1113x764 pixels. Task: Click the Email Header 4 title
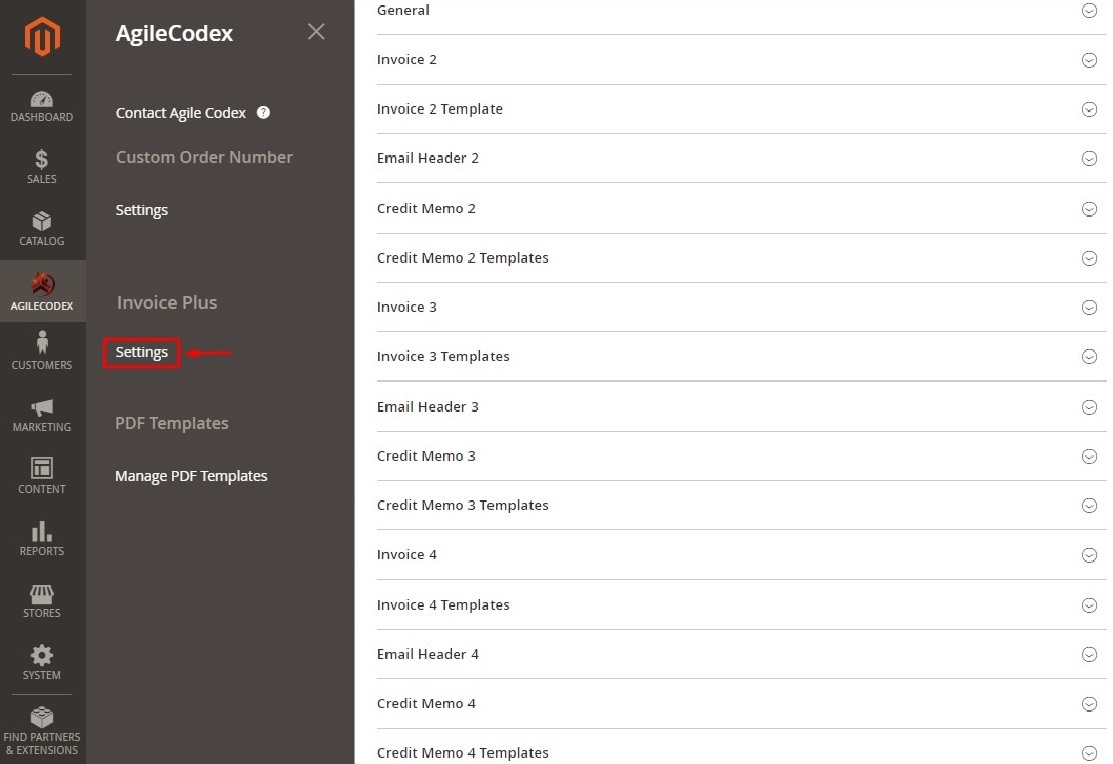click(x=427, y=654)
